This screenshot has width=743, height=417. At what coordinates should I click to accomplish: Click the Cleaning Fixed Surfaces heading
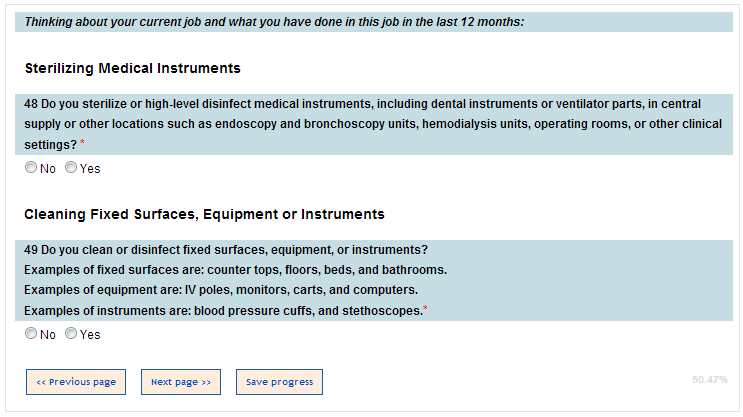pos(204,214)
